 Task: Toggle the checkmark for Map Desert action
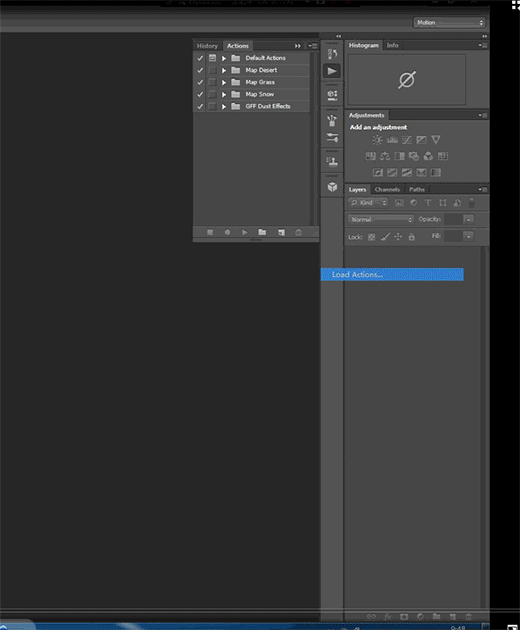pyautogui.click(x=200, y=70)
